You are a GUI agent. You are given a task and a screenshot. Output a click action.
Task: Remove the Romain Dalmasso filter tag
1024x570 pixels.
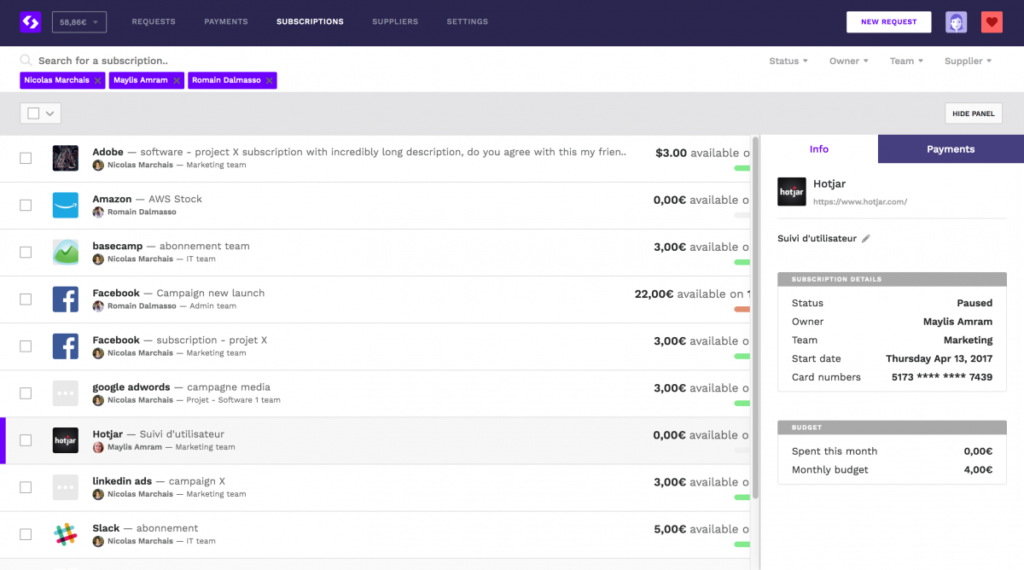pos(269,80)
